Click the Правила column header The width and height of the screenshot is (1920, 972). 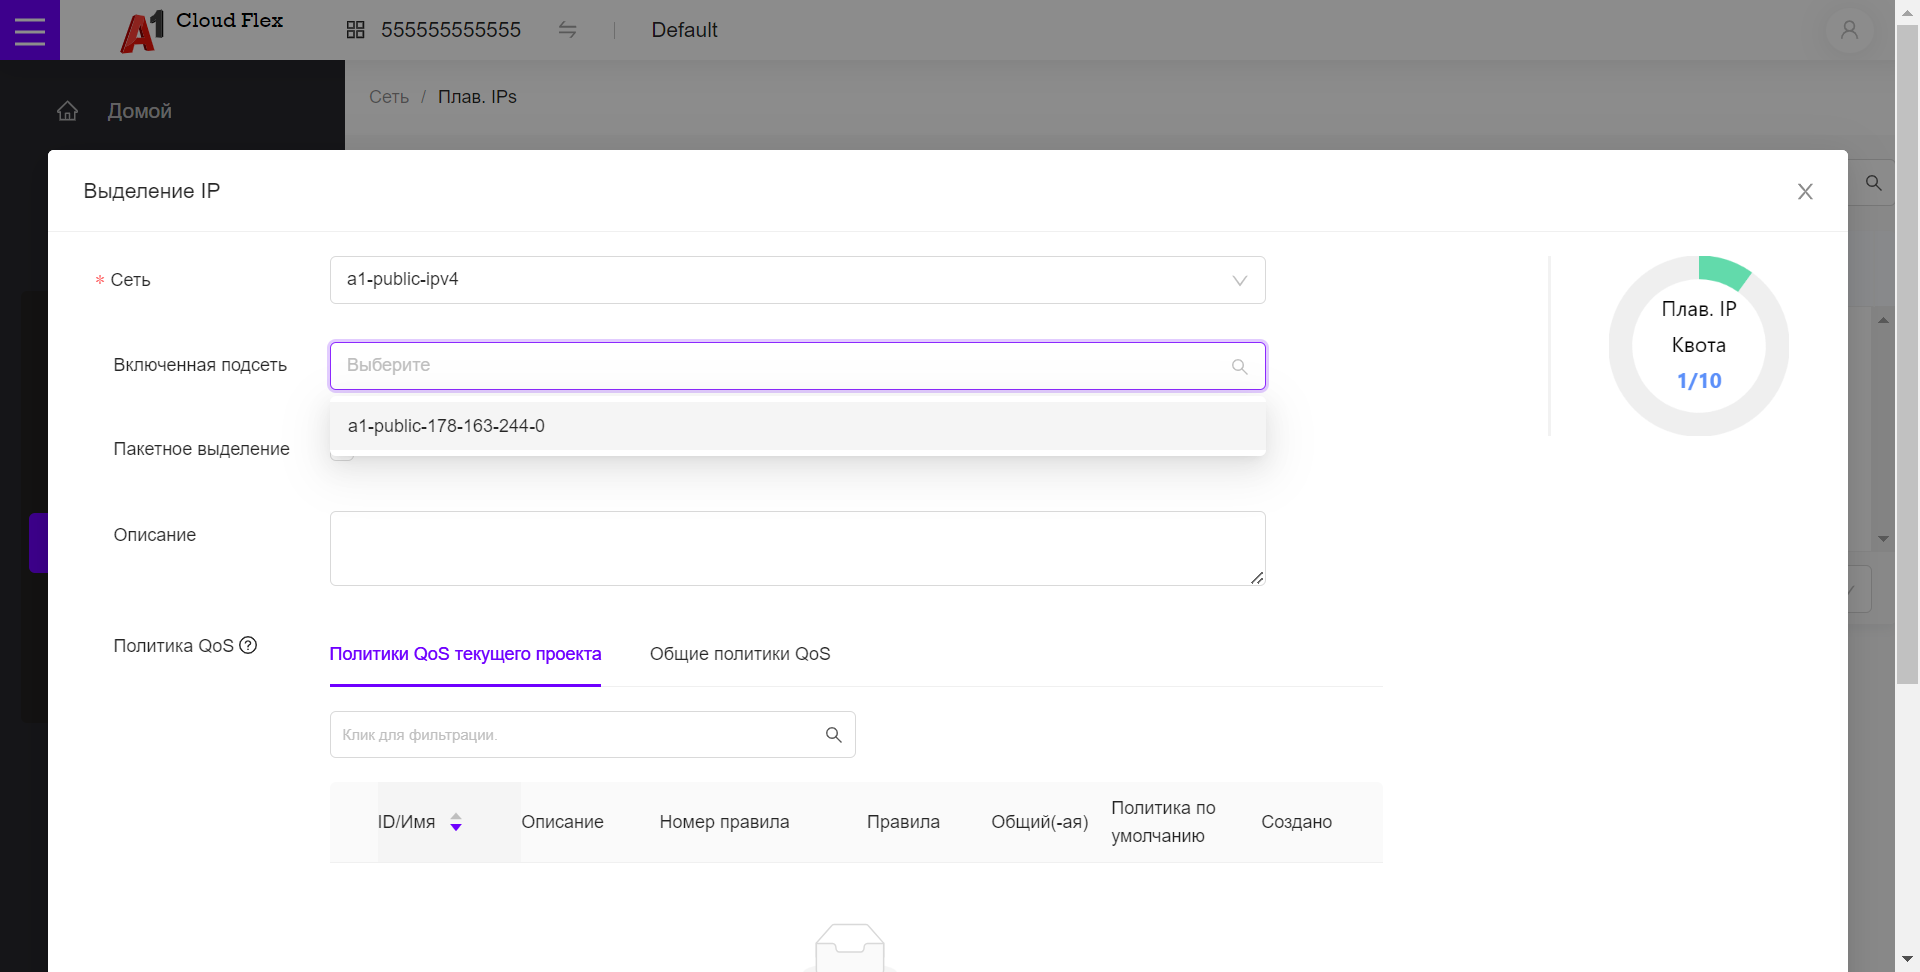(x=903, y=822)
